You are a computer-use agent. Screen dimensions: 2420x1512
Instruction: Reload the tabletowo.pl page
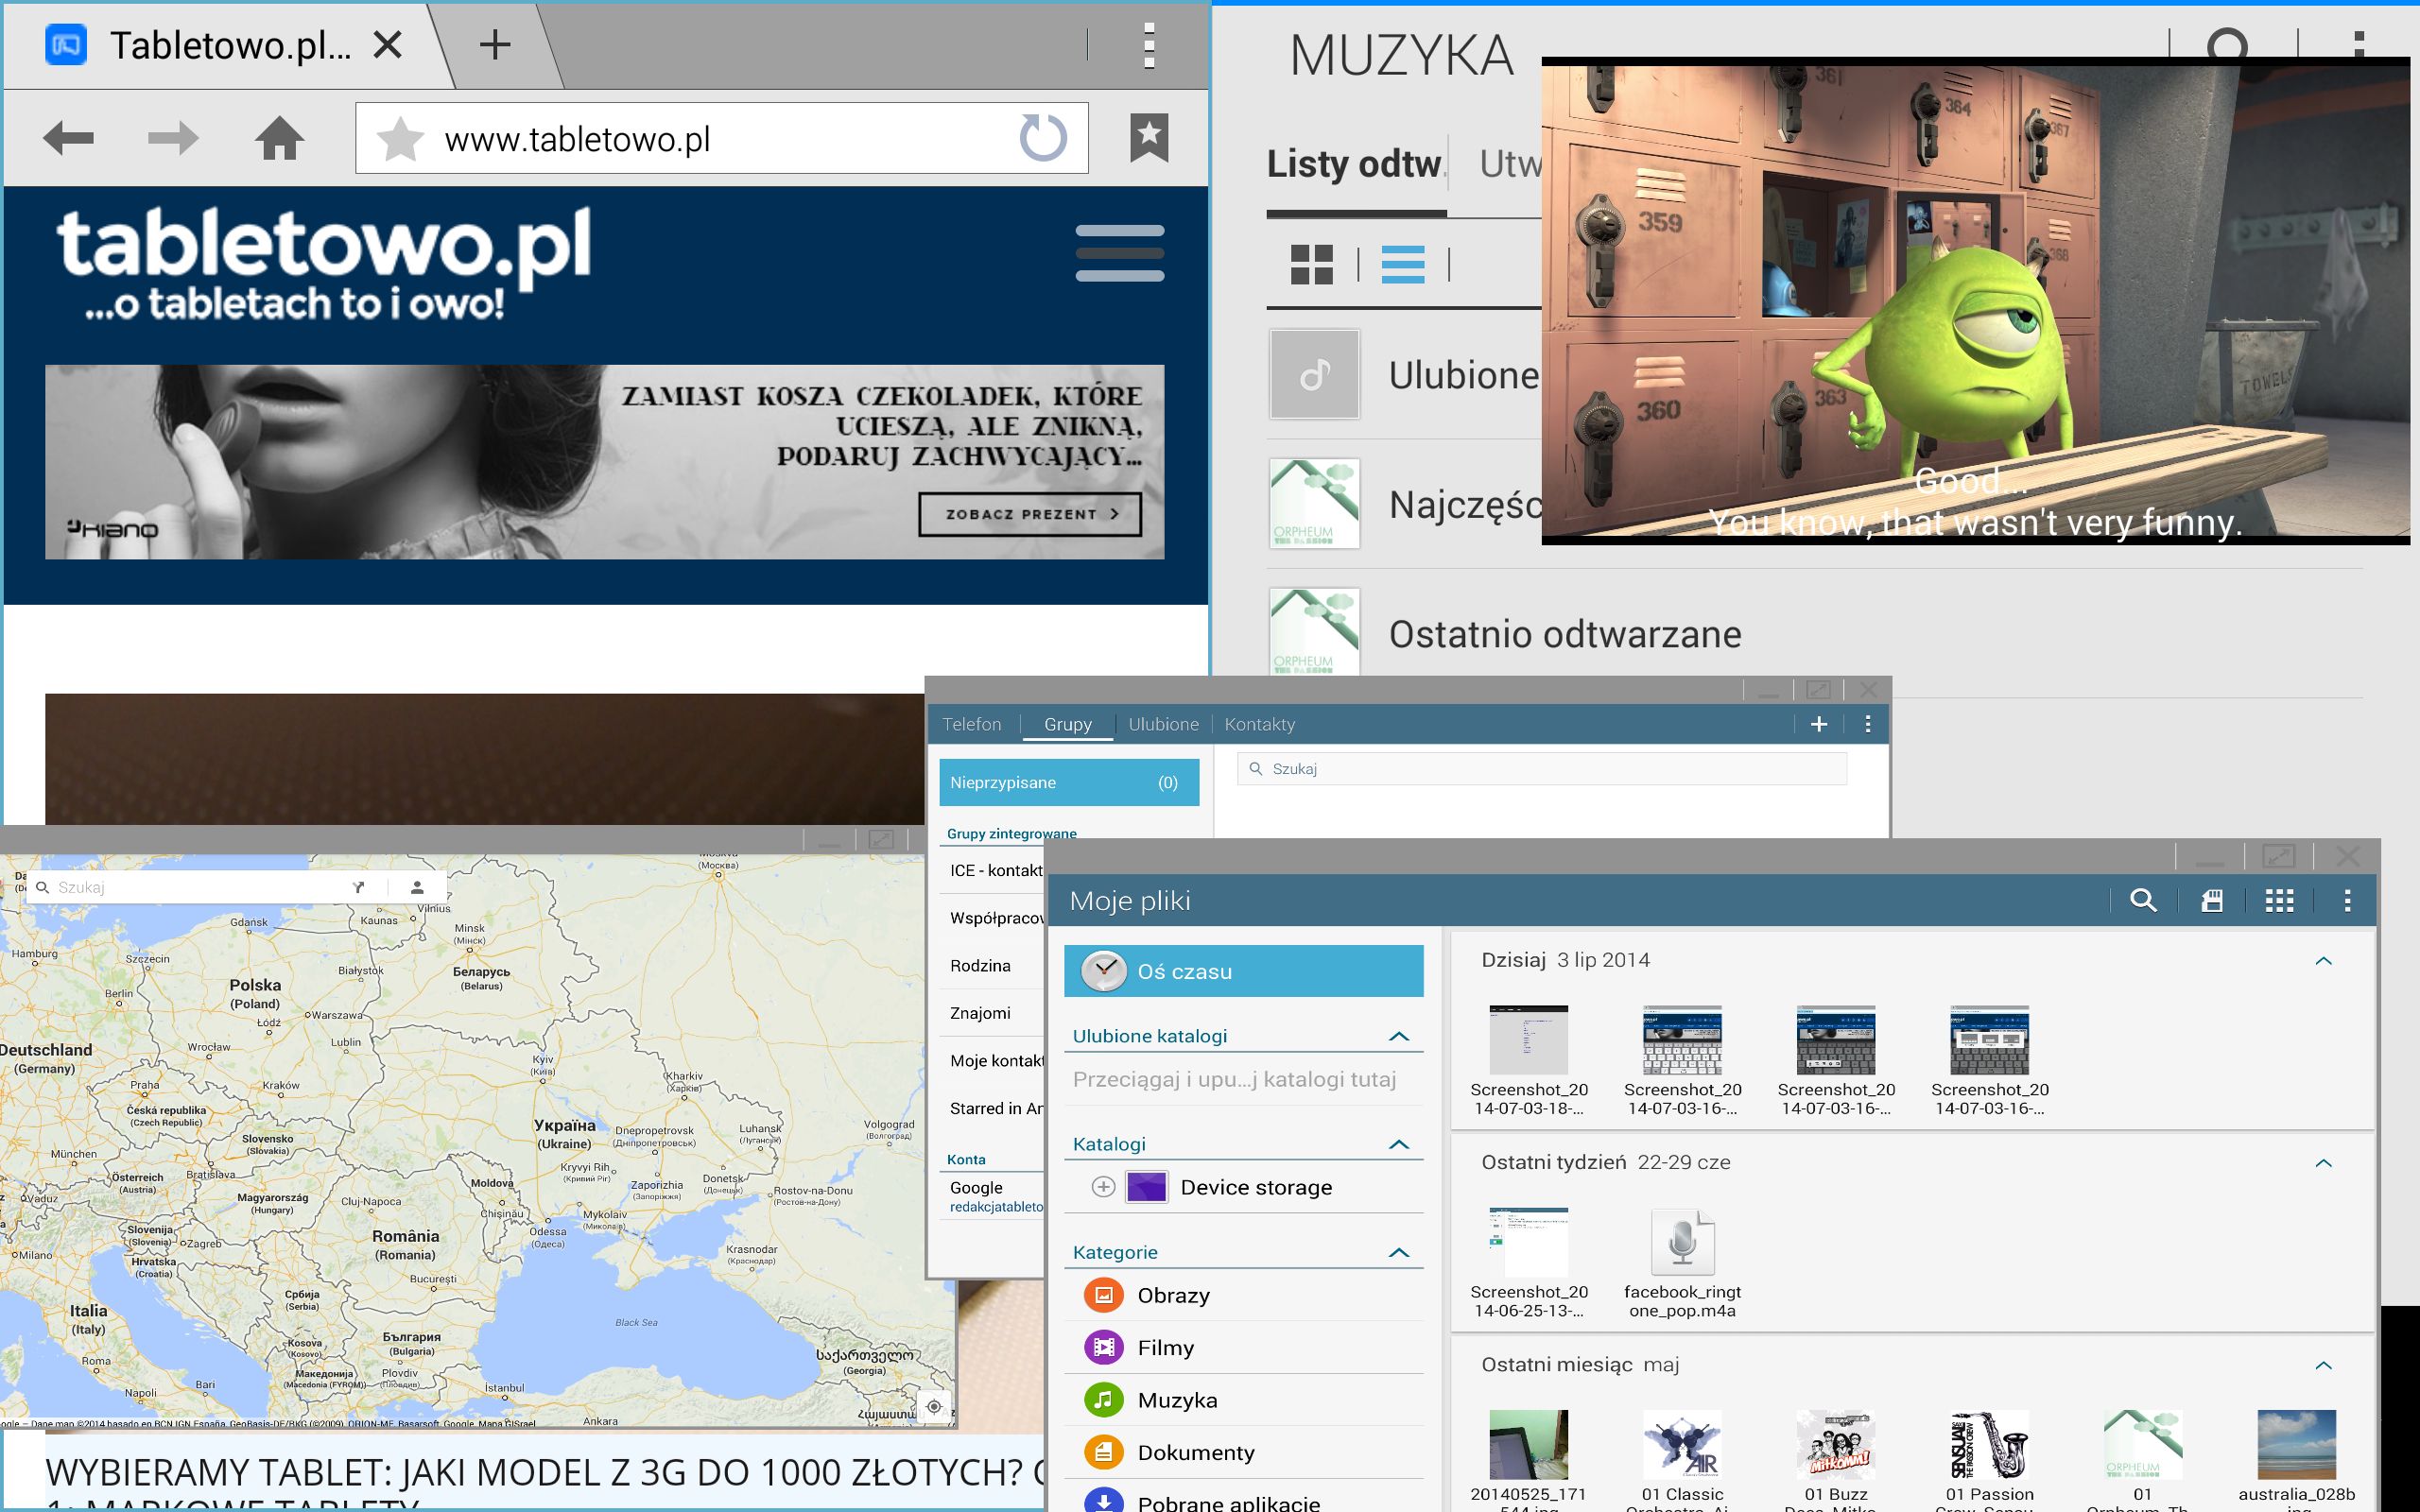1043,138
